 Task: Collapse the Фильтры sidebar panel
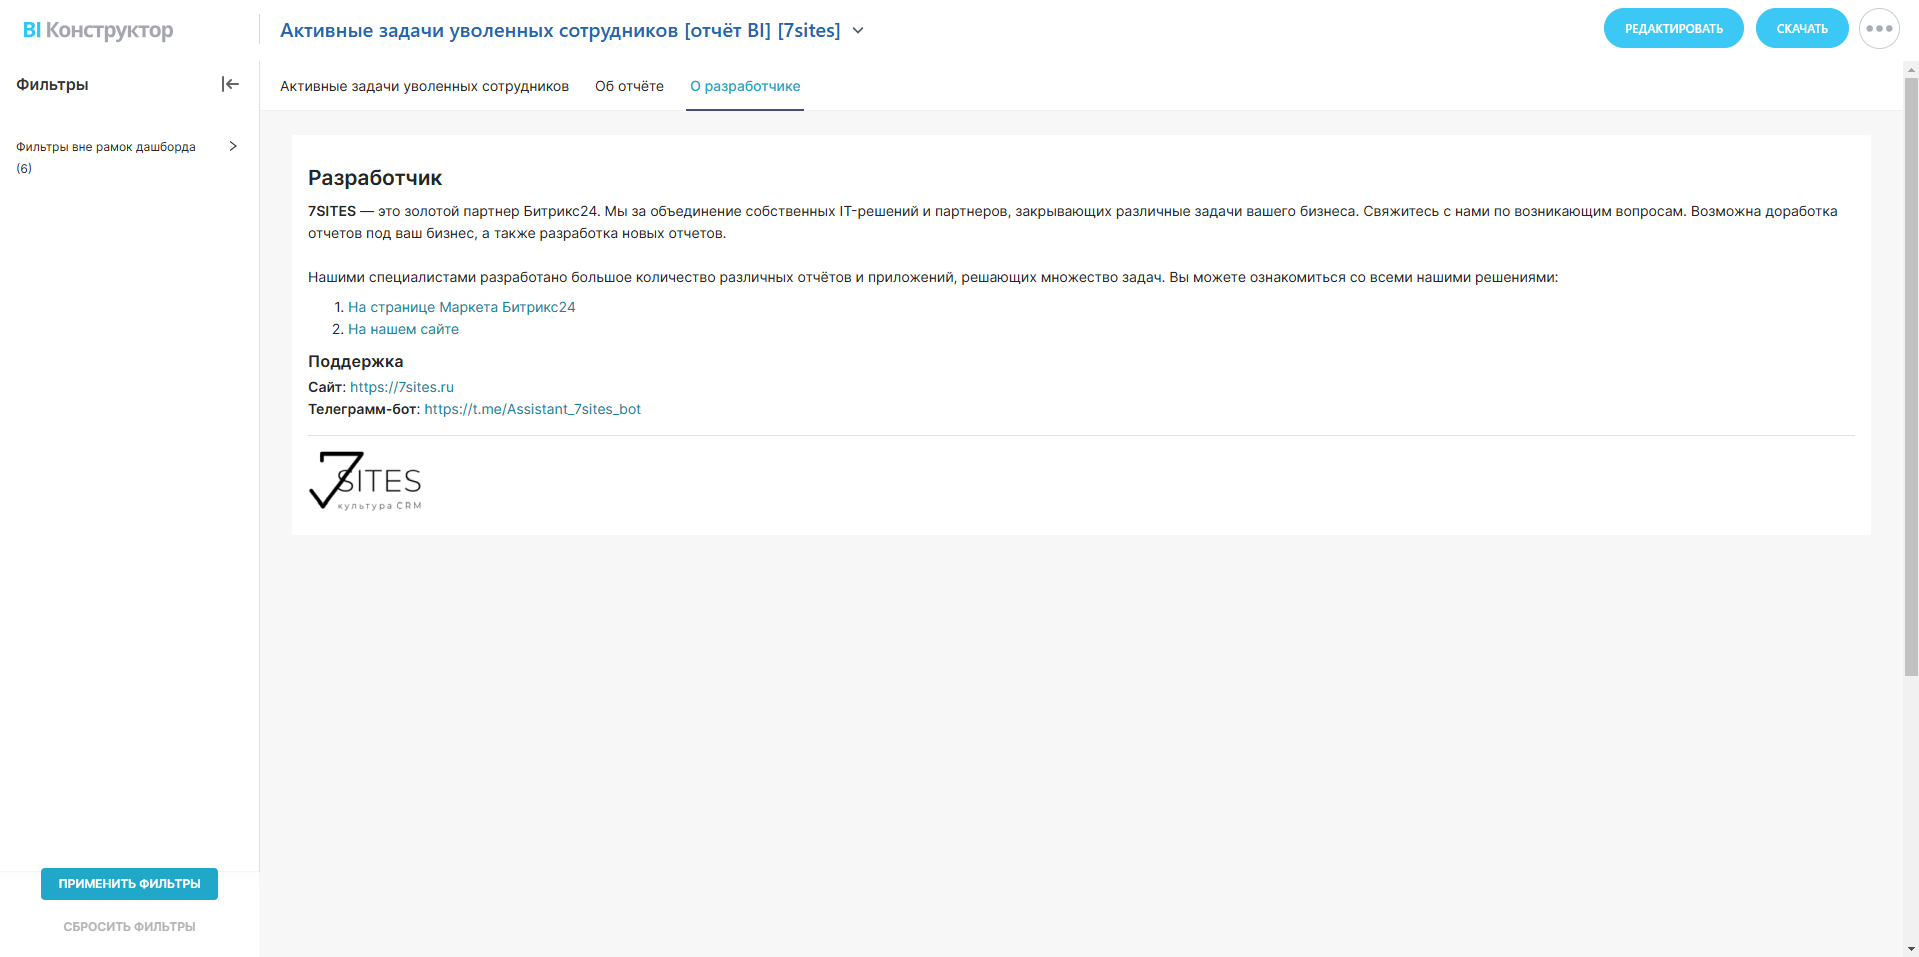click(x=230, y=84)
